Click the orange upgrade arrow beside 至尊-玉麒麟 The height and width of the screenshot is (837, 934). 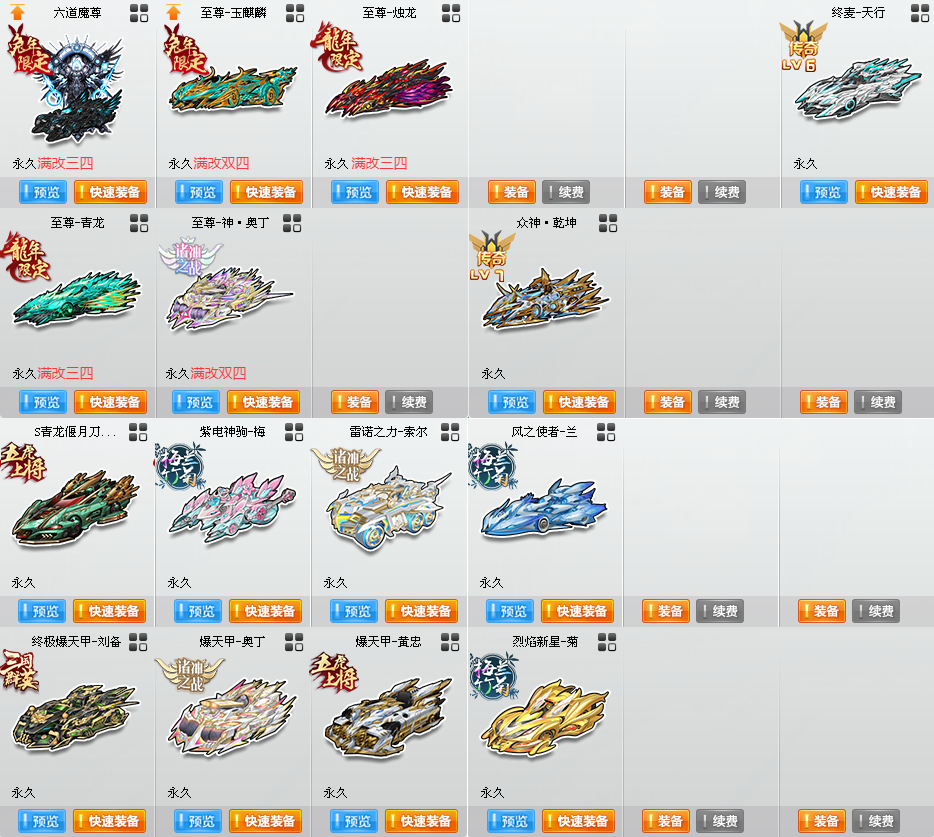(173, 12)
